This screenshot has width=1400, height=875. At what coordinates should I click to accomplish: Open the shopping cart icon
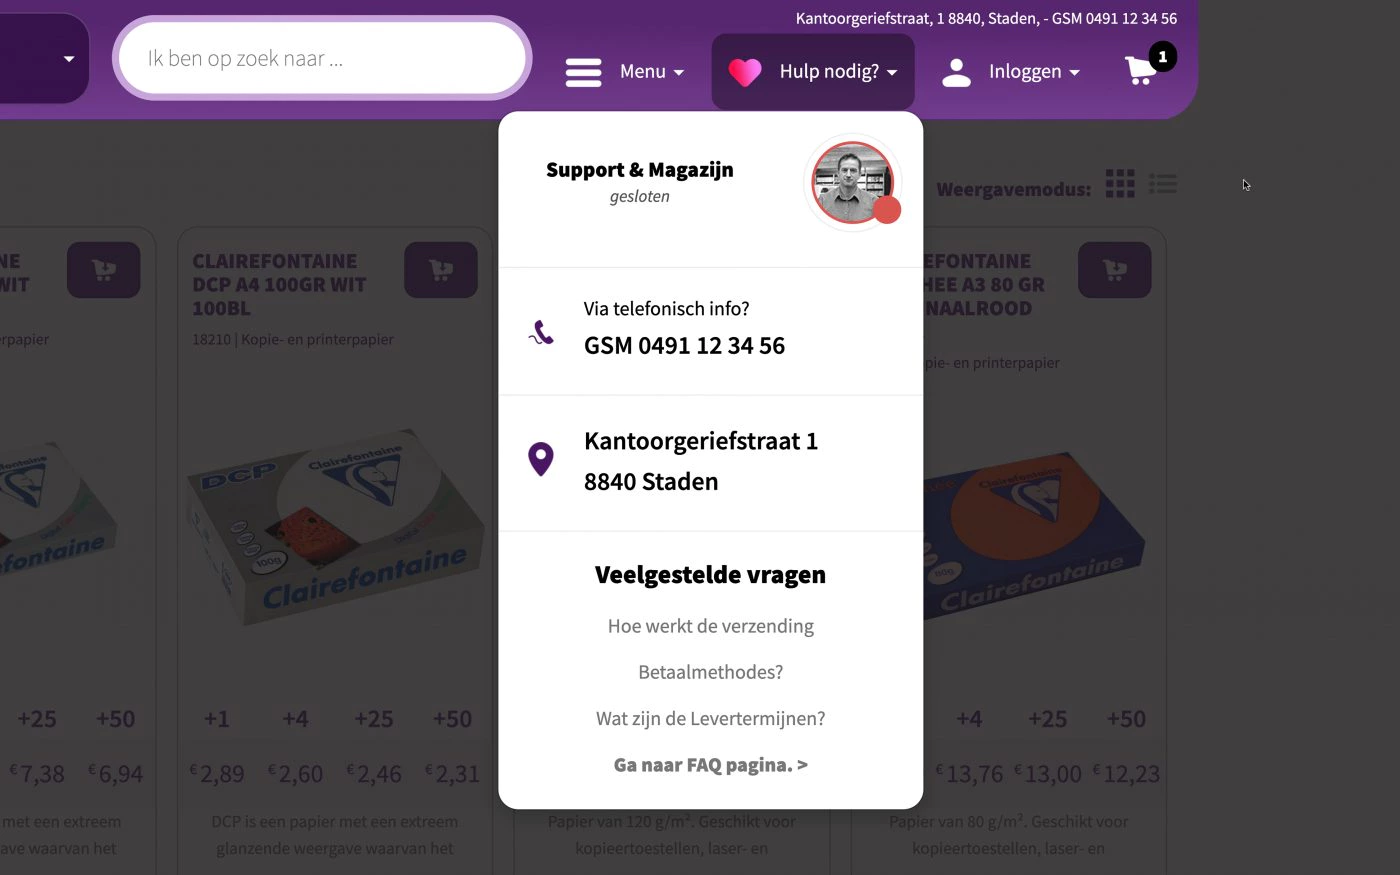pyautogui.click(x=1142, y=70)
